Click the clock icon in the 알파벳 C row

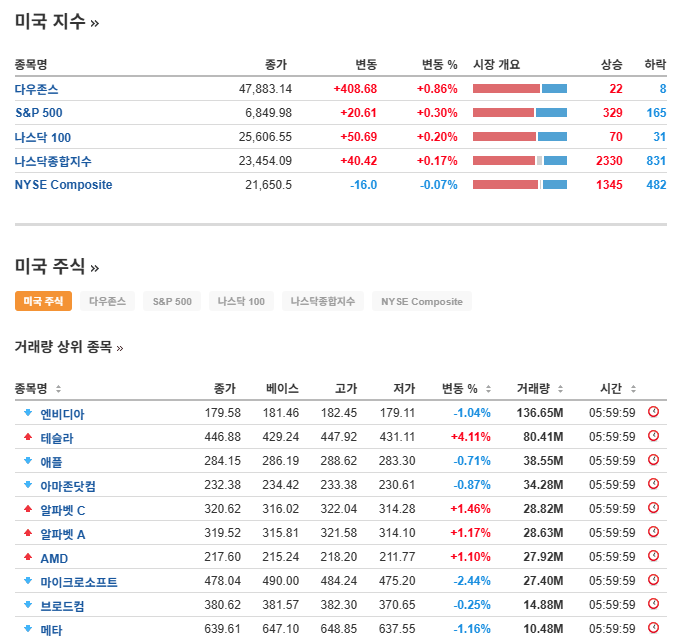tap(653, 508)
